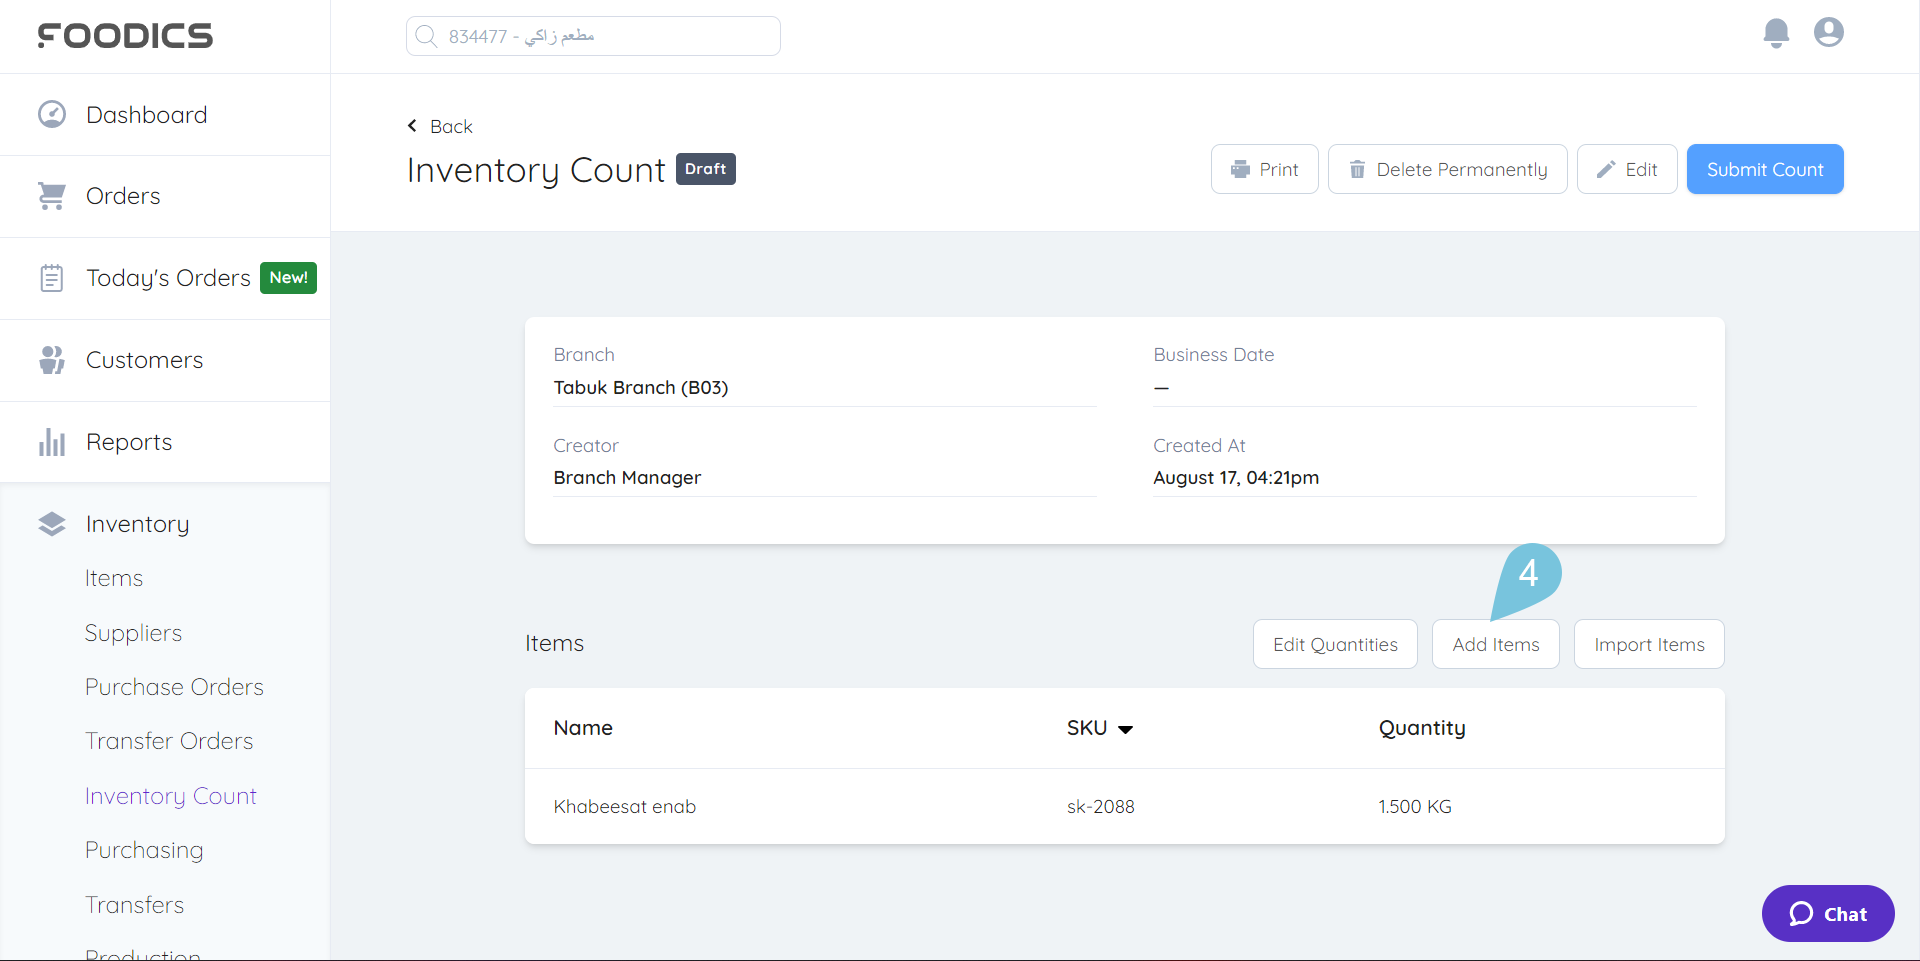
Task: Click the Back chevron arrow
Action: [412, 126]
